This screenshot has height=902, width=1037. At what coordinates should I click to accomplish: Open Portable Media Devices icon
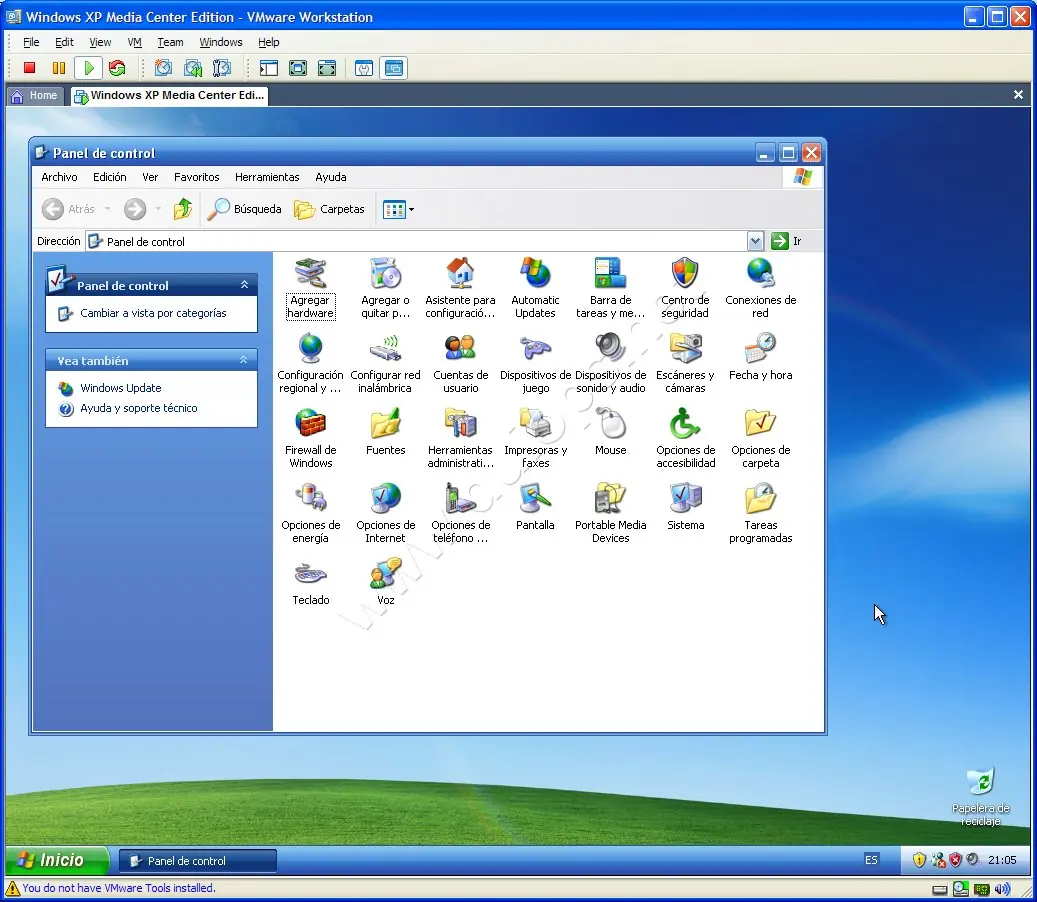pos(610,499)
